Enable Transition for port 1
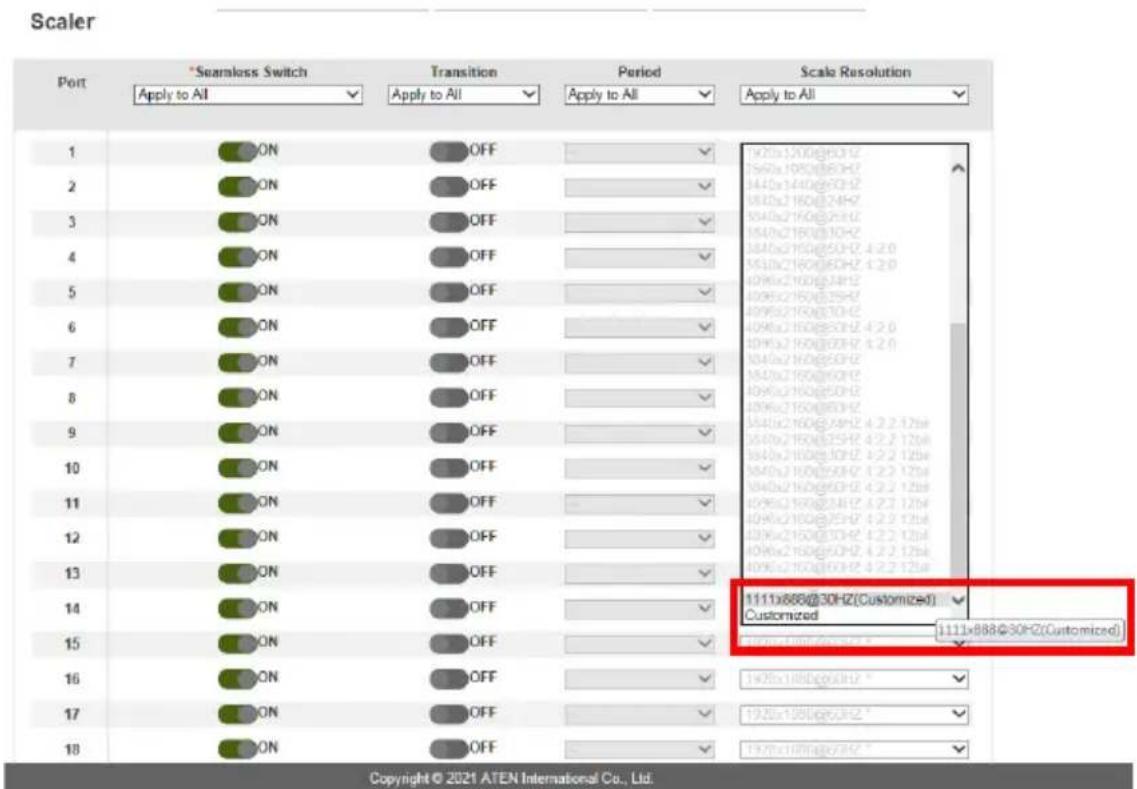Screen dimensions: 1137x789 pos(449,152)
